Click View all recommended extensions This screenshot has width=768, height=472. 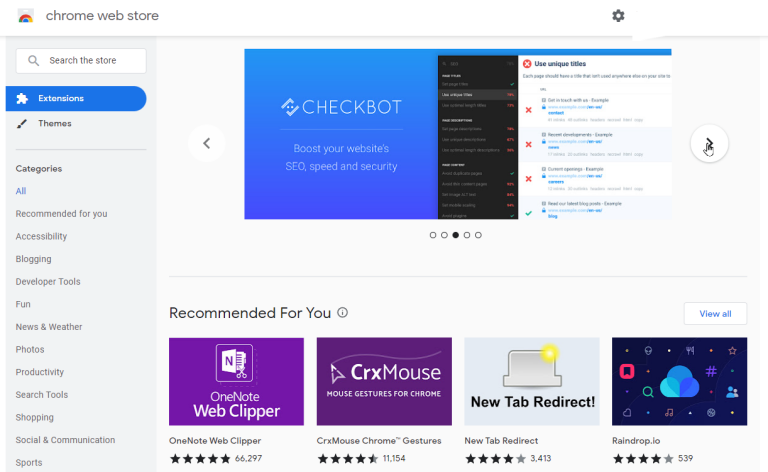pos(715,314)
